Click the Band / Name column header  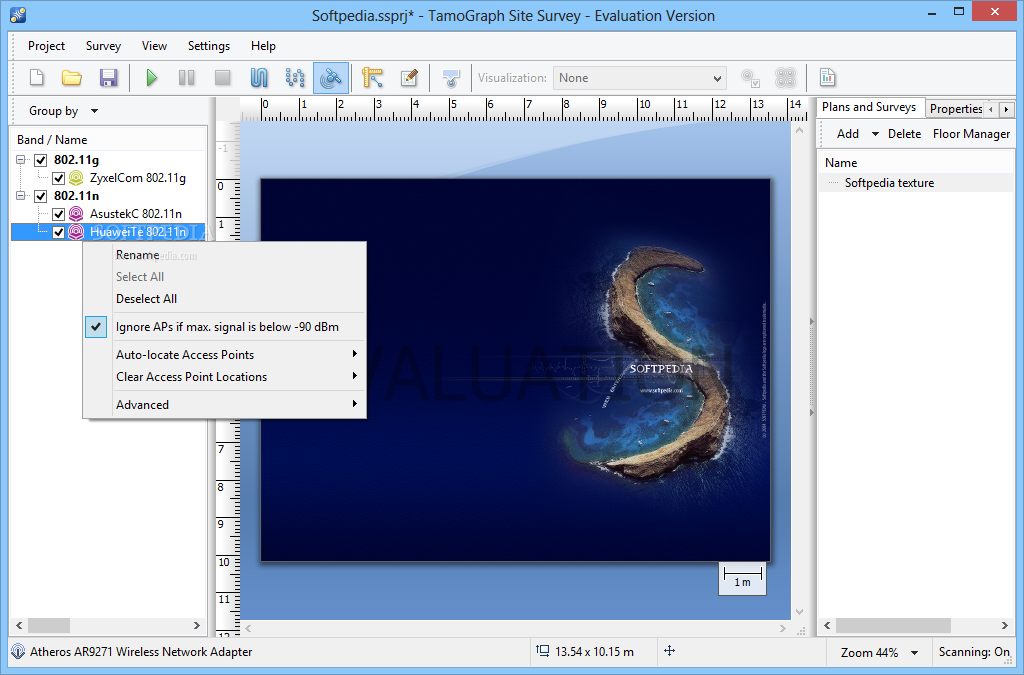[108, 140]
